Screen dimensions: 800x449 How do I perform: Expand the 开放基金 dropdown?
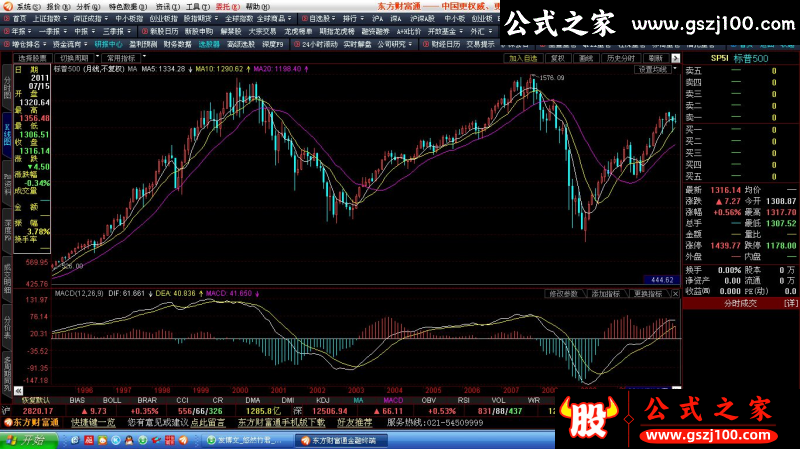click(x=461, y=31)
